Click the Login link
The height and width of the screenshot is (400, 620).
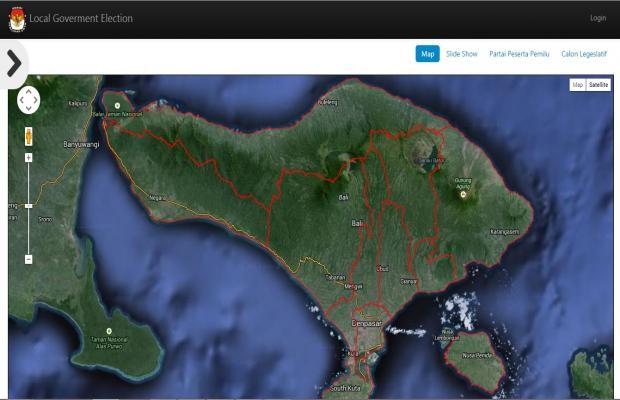tap(598, 18)
